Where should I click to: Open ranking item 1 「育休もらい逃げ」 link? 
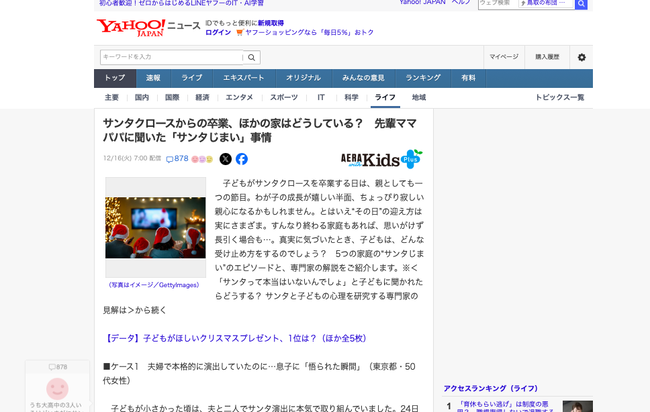coord(505,407)
